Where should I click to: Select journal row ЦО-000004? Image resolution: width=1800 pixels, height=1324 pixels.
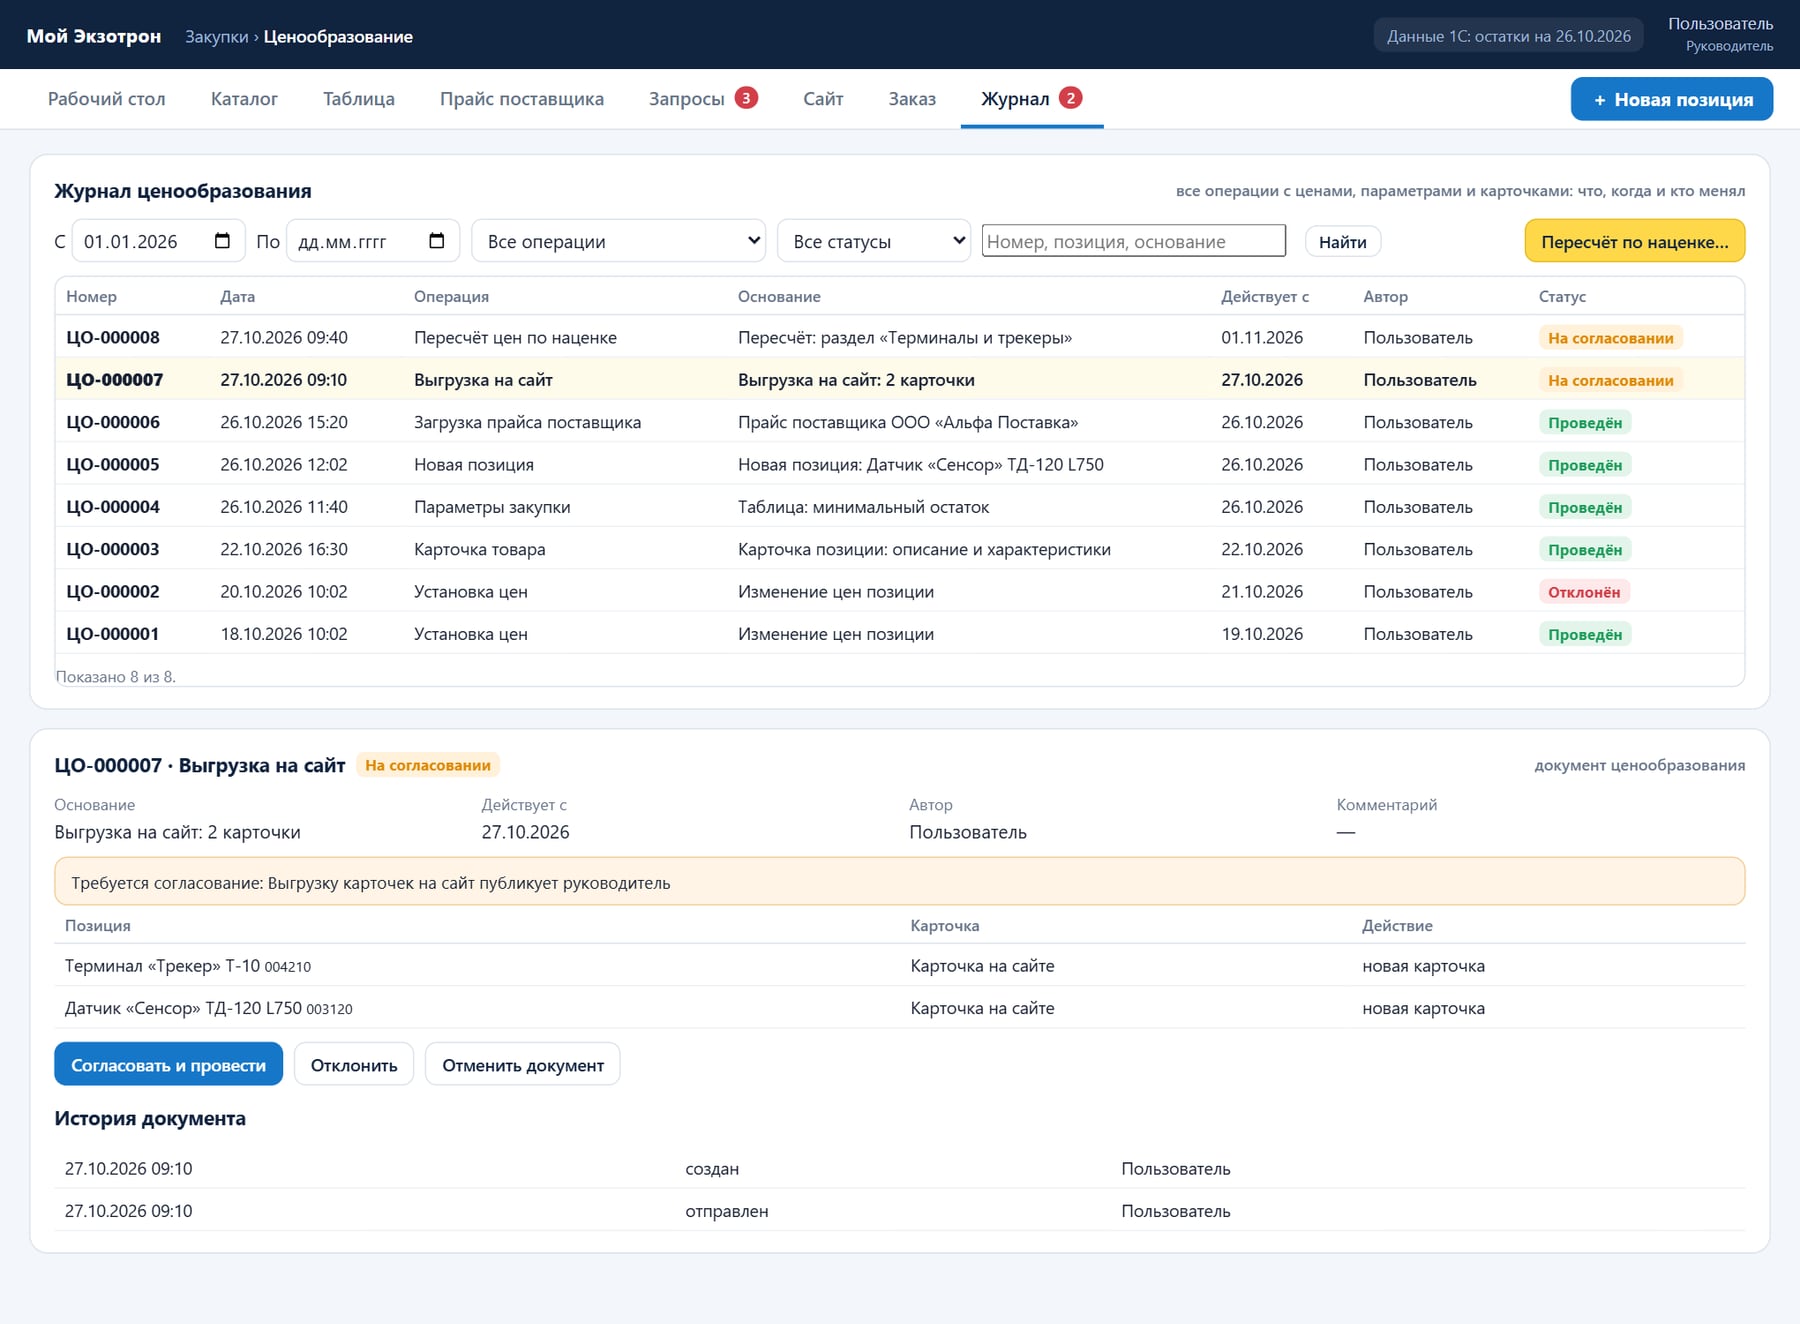tap(900, 506)
